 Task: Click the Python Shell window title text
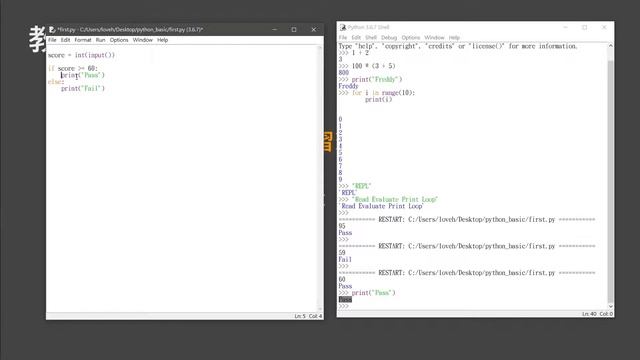(x=369, y=27)
